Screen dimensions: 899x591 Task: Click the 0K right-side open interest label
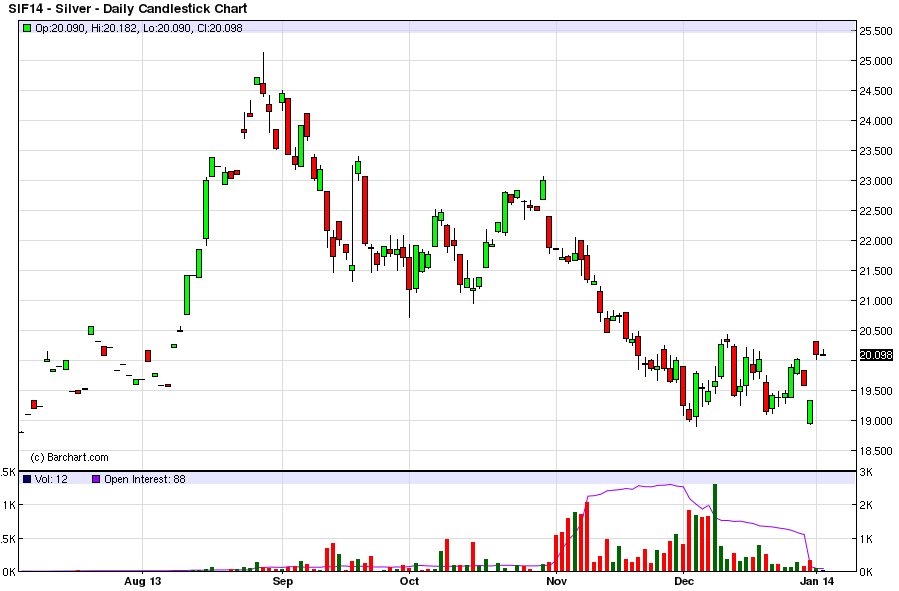coord(867,572)
